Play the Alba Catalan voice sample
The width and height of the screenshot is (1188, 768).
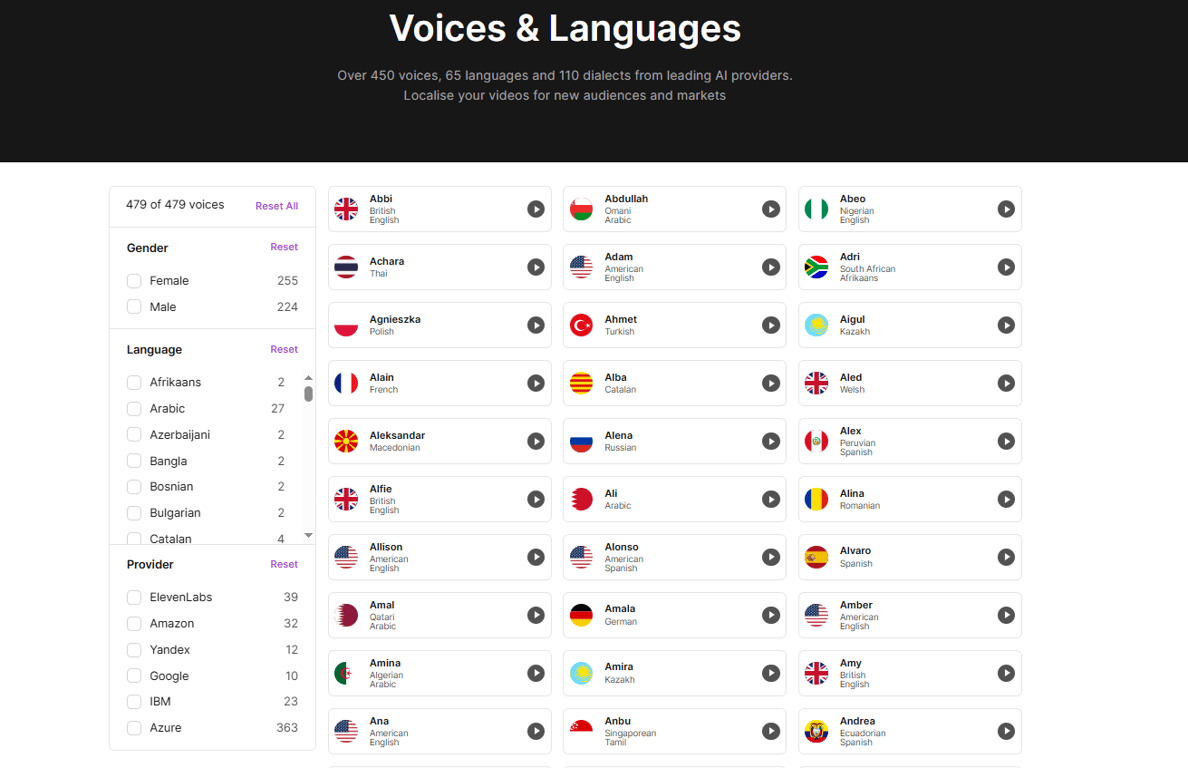[x=771, y=383]
